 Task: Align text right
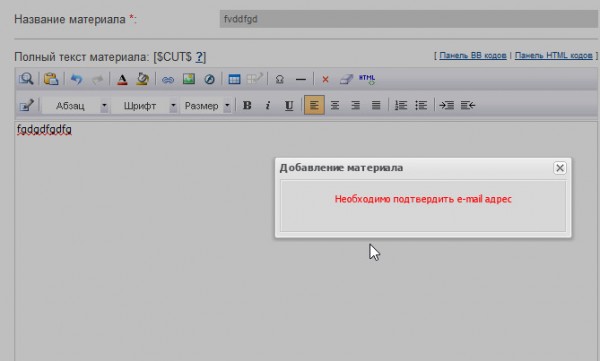pyautogui.click(x=355, y=105)
